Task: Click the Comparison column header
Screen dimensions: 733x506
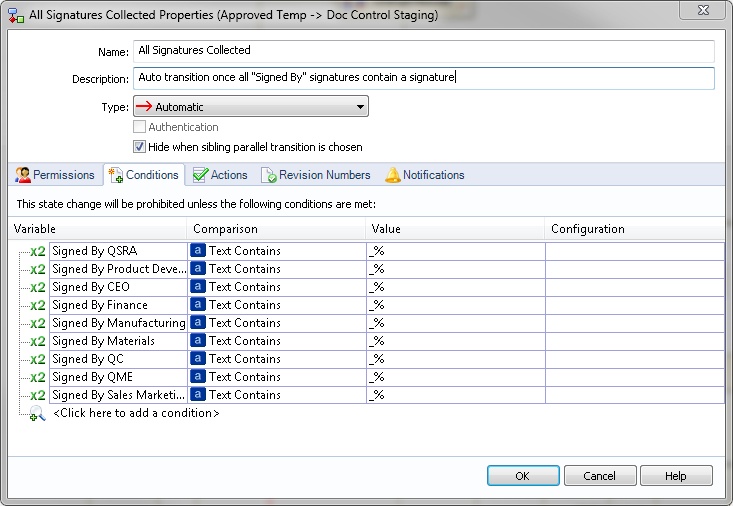Action: (276, 229)
